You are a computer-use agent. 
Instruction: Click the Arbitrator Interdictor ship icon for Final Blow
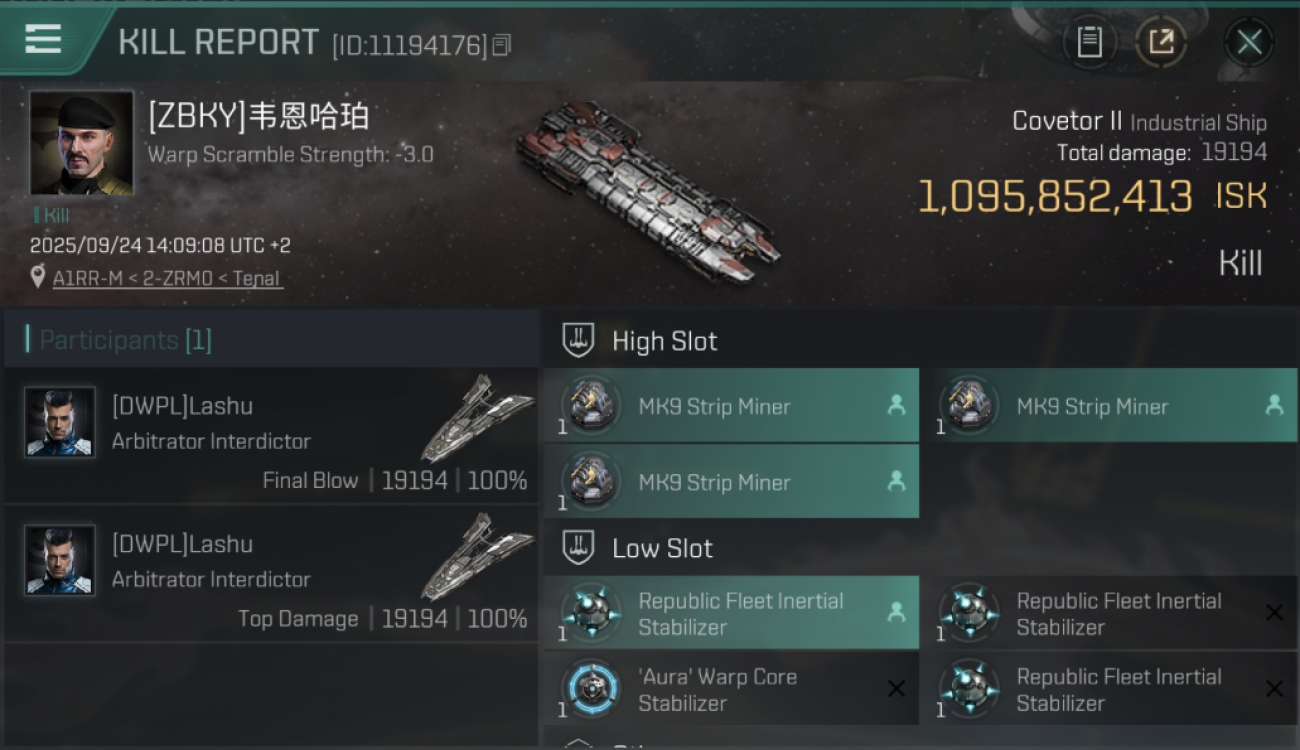point(478,418)
